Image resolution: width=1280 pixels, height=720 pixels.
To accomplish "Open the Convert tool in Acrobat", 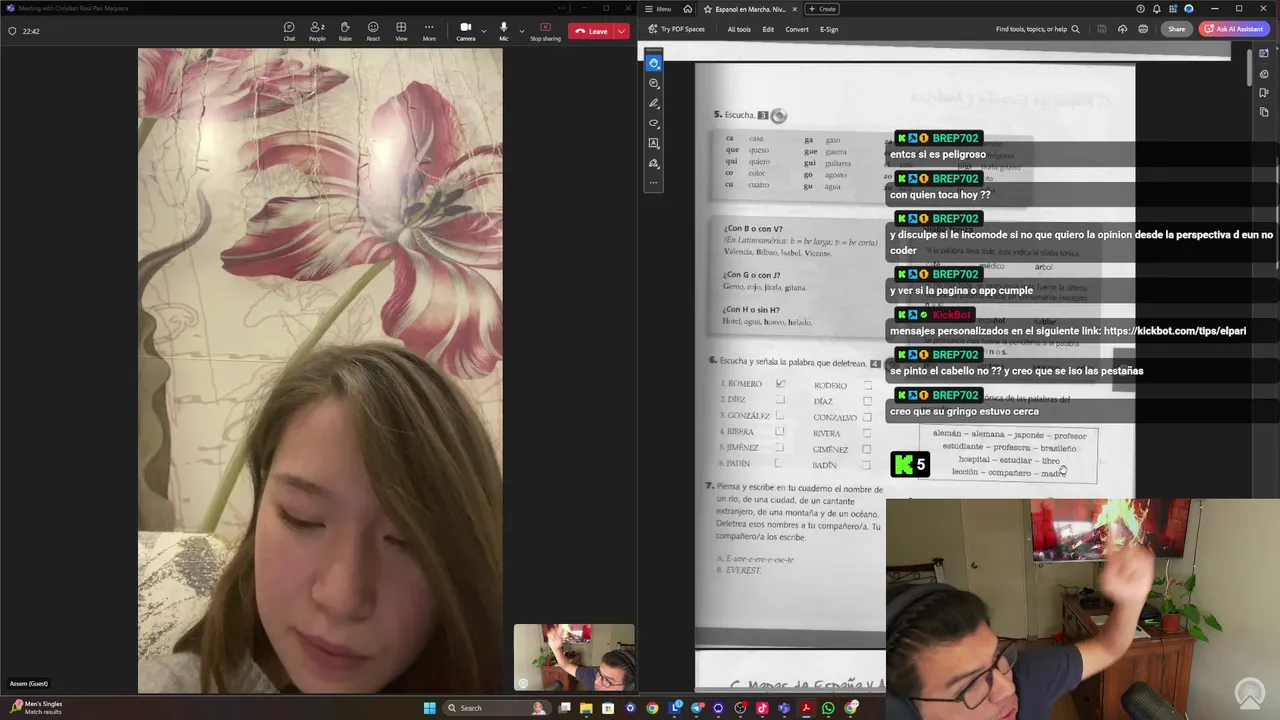I will point(797,29).
